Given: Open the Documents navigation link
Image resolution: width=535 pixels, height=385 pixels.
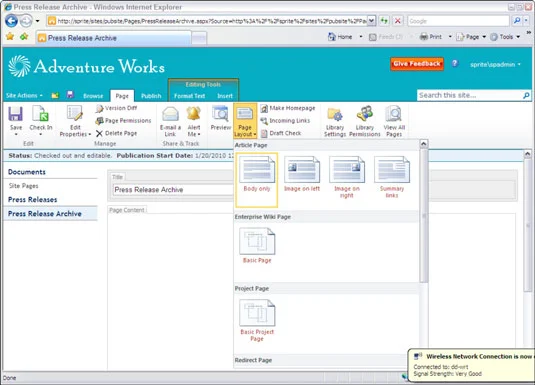Looking at the screenshot, I should pyautogui.click(x=27, y=172).
